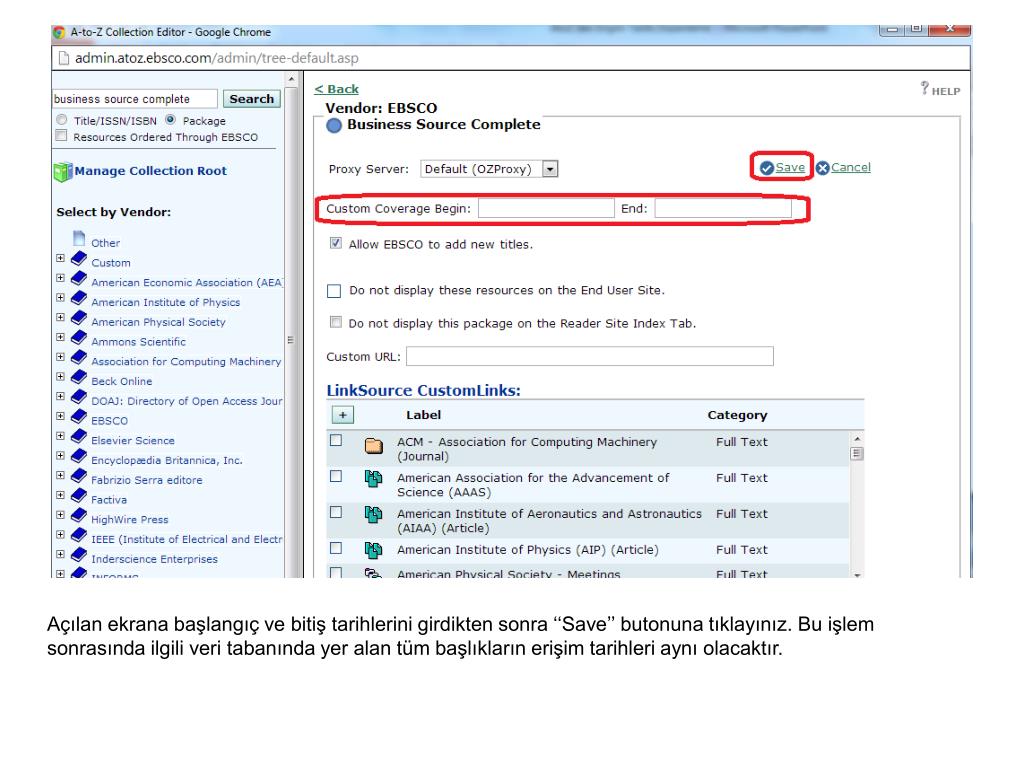Expand the DOAJ Directory of Open Access node
This screenshot has width=1024, height=768.
60,397
